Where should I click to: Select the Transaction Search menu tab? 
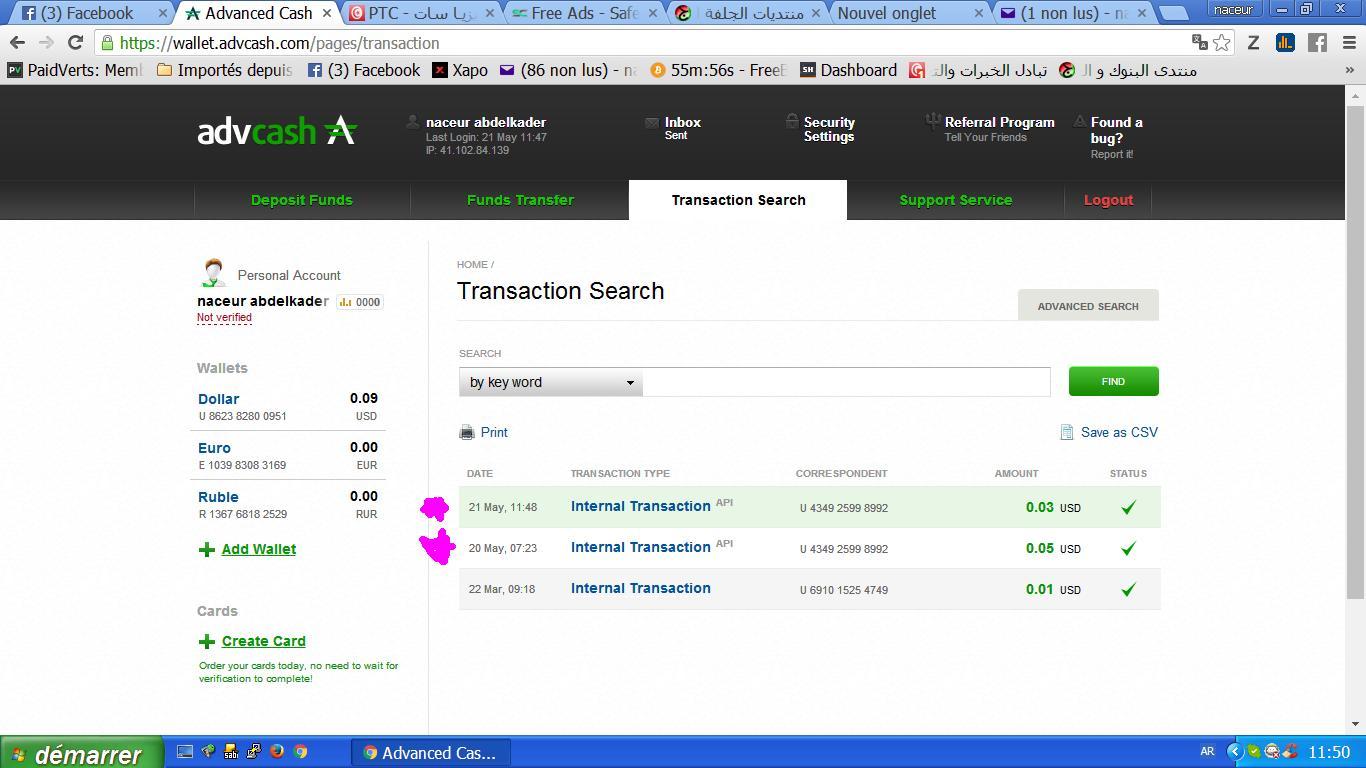[x=738, y=200]
